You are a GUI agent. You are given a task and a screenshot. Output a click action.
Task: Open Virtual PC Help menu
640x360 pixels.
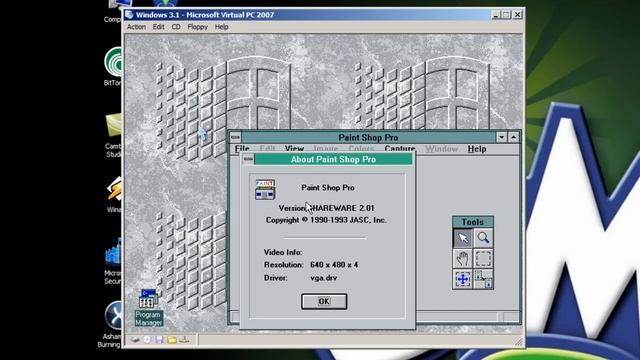[221, 27]
